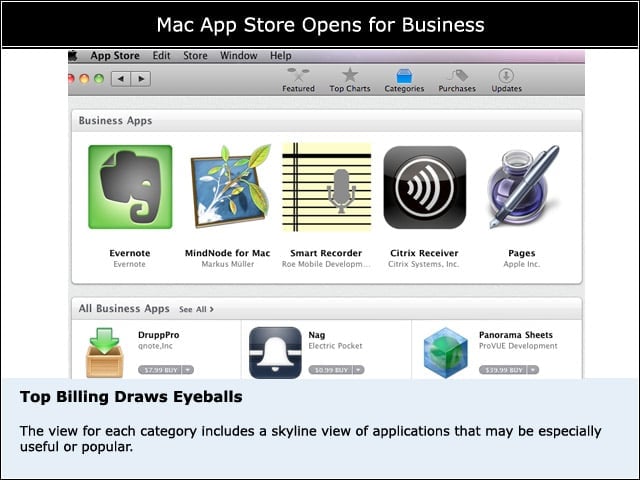Open the App Store menu

(115, 56)
